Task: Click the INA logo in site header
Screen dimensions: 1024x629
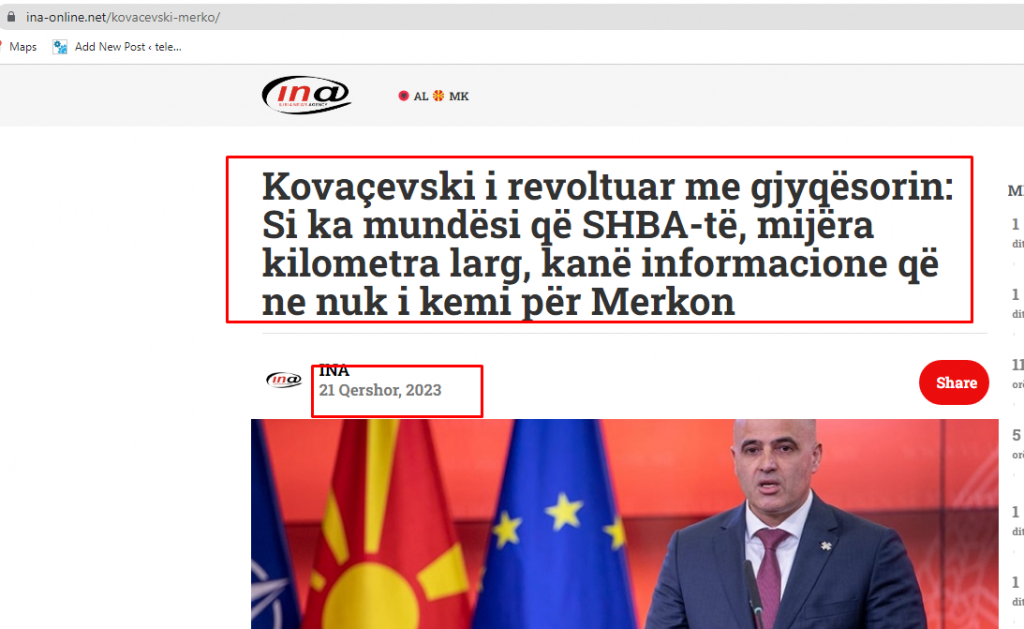Action: pyautogui.click(x=306, y=95)
